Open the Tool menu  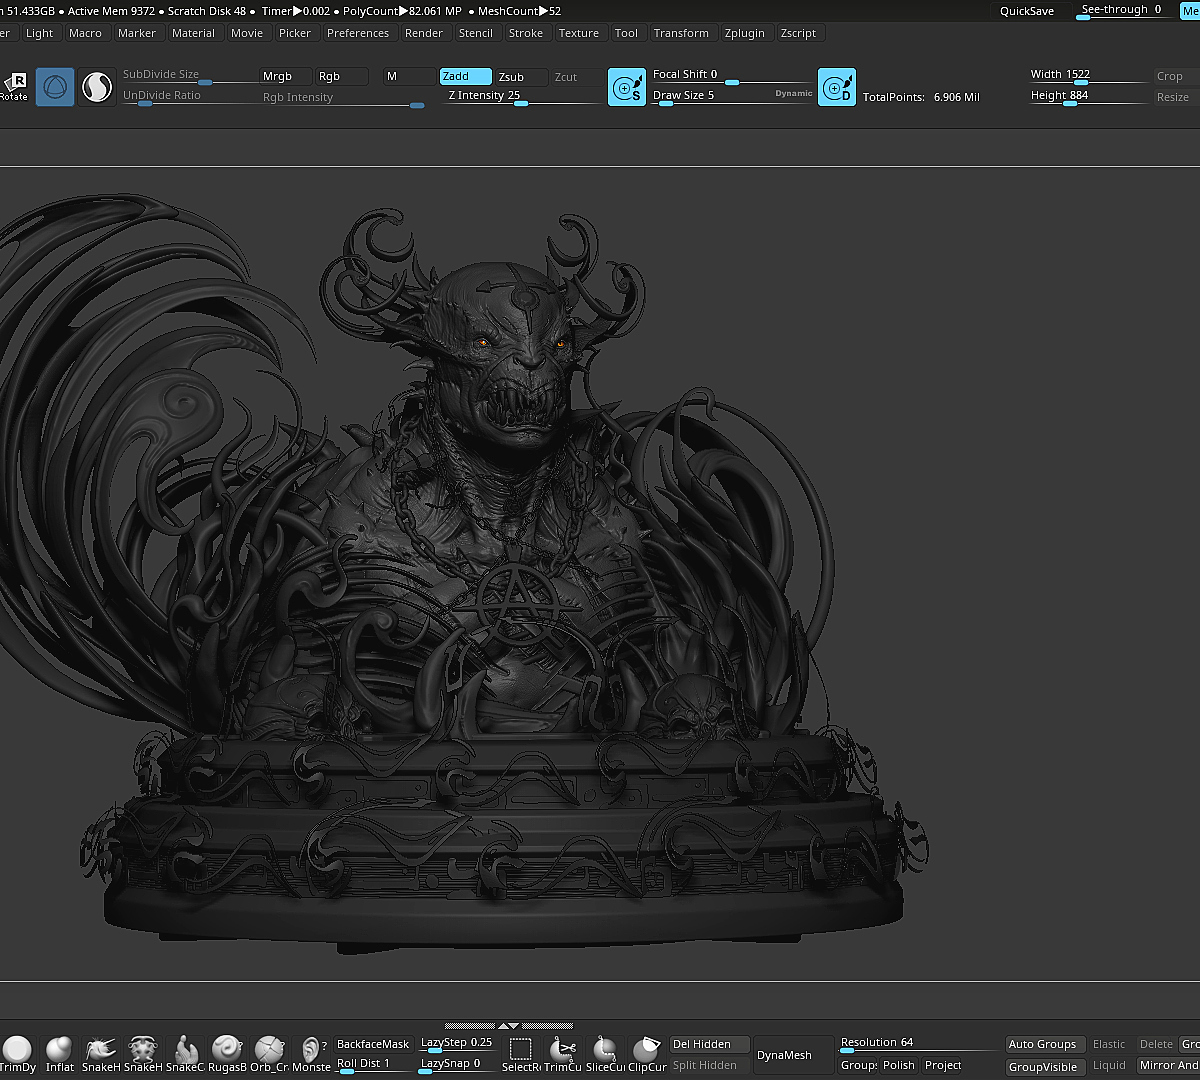point(627,33)
